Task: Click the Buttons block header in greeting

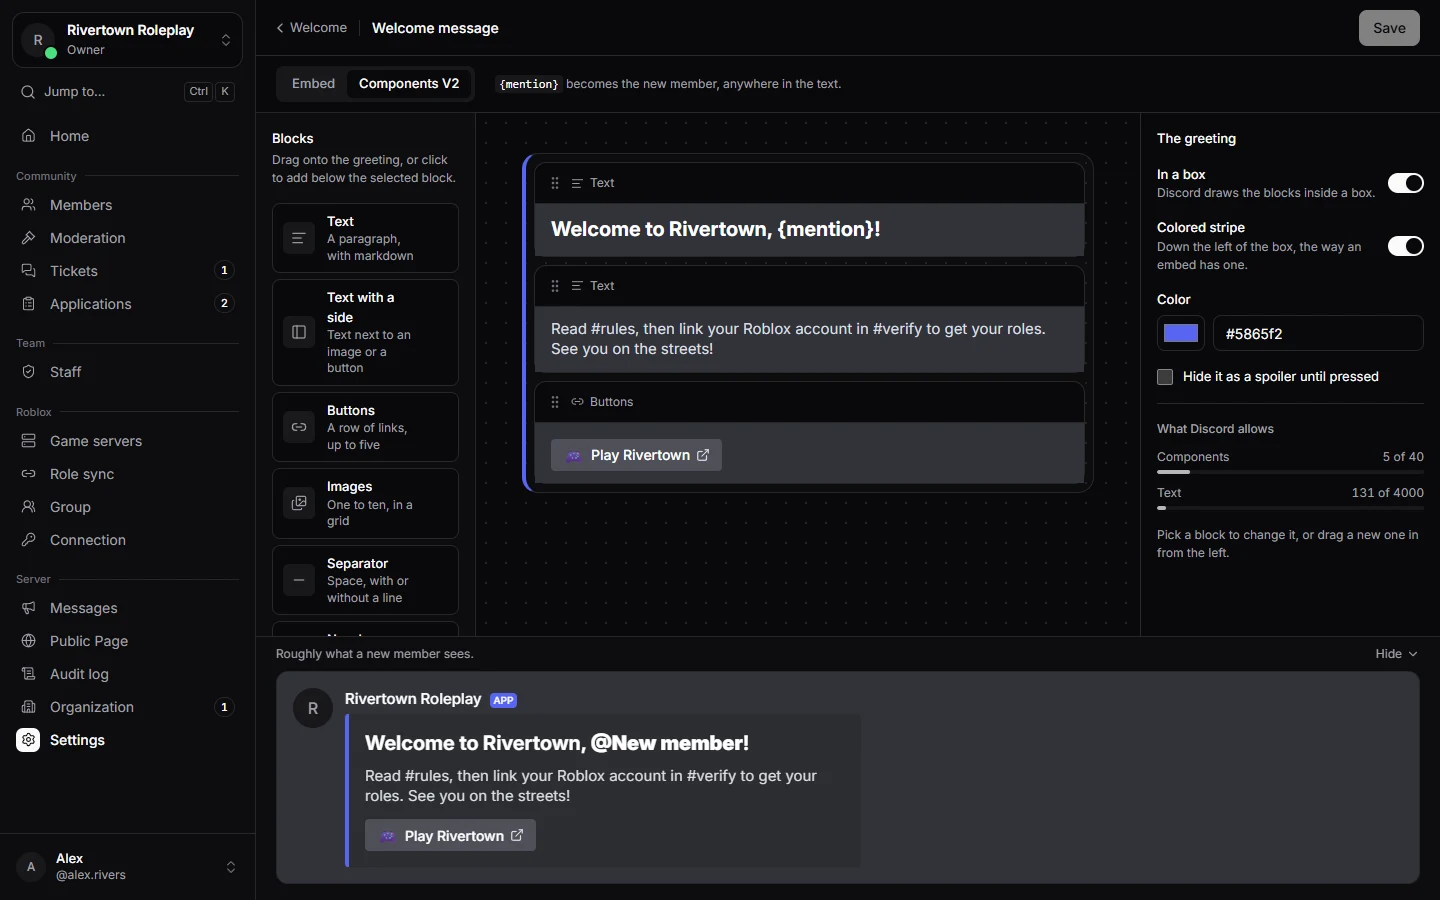Action: 810,402
